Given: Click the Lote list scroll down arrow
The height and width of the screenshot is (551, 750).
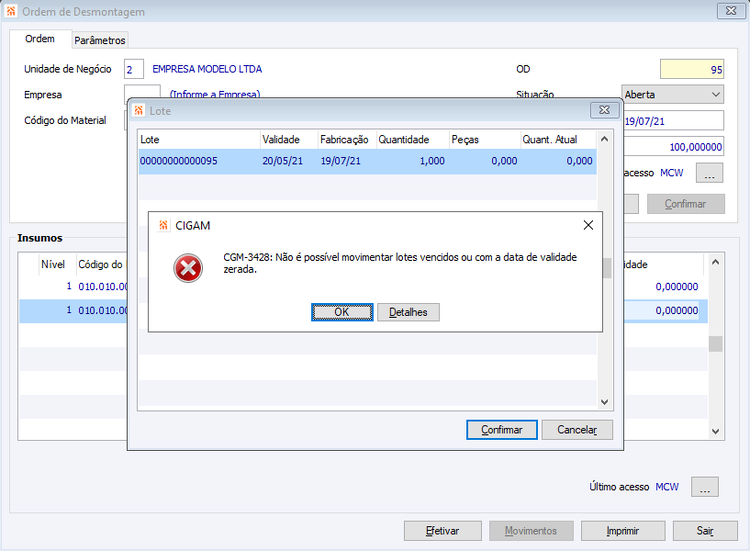Looking at the screenshot, I should pyautogui.click(x=604, y=402).
